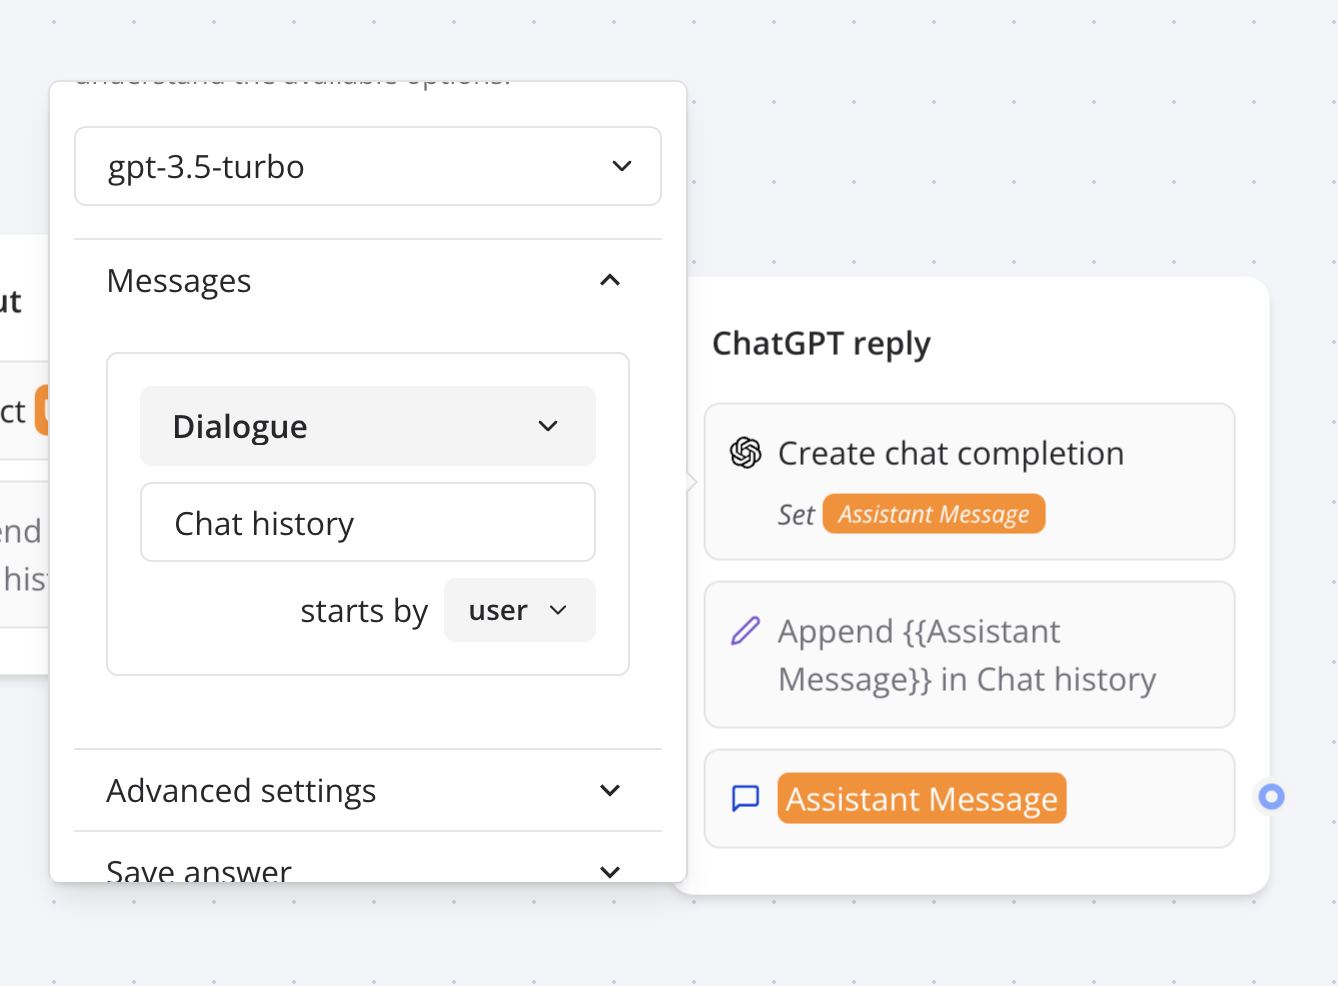Select the Assistant Message tag after Set
The width and height of the screenshot is (1338, 986).
click(933, 513)
